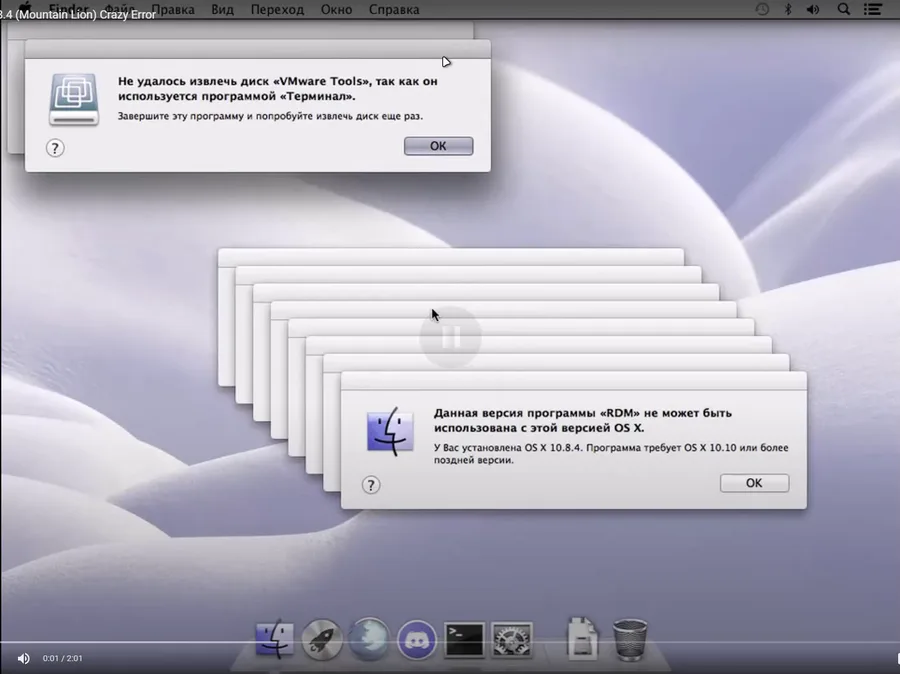Mute the video with speaker button
Image resolution: width=900 pixels, height=674 pixels.
point(24,658)
